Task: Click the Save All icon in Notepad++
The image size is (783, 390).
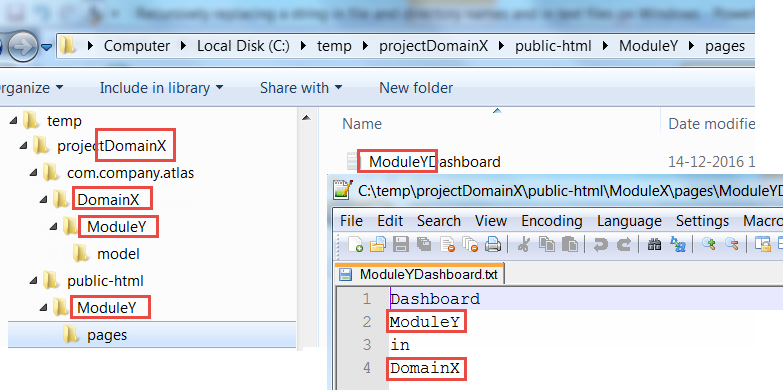Action: click(x=424, y=244)
